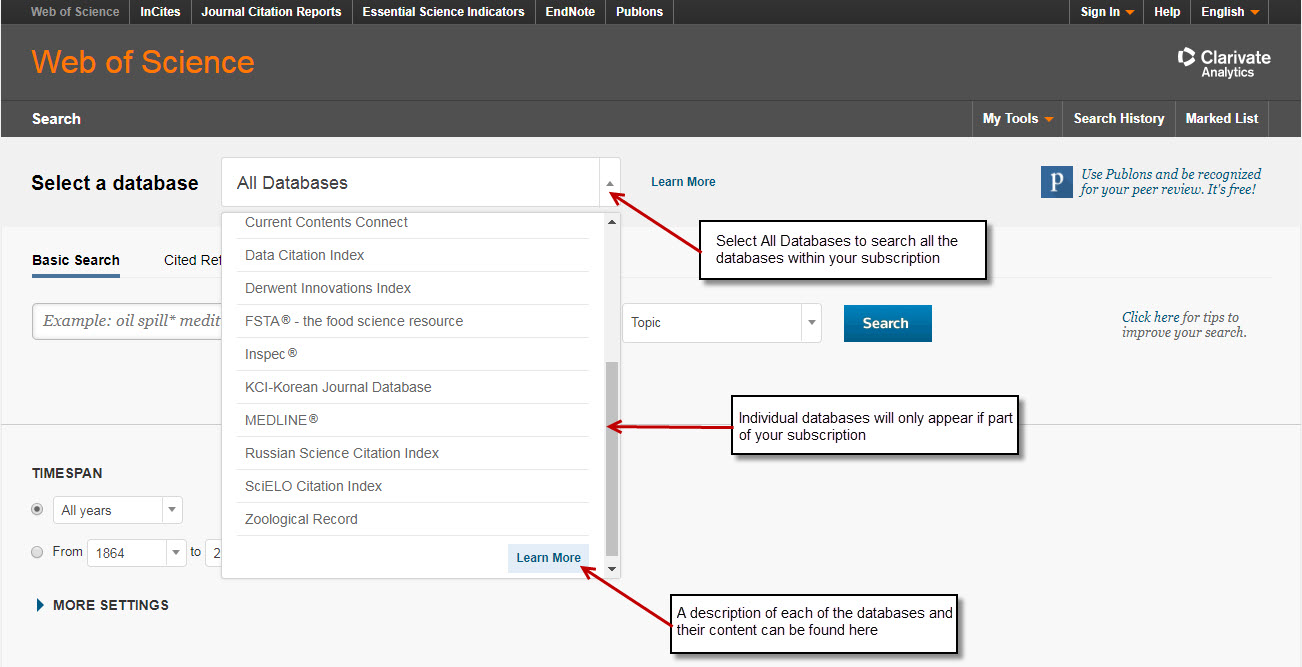Click the search example input field
Screen dimensions: 1302x667
(x=130, y=322)
